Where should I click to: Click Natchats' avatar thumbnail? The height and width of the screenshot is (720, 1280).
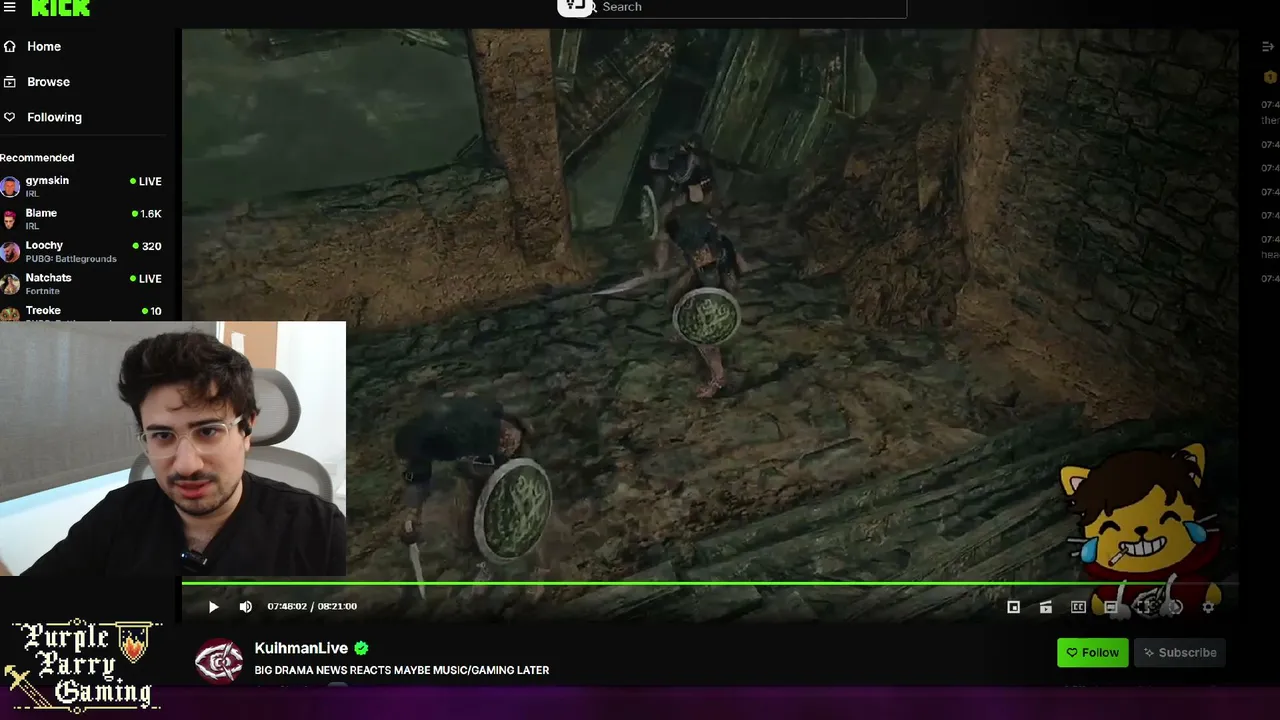(x=10, y=284)
